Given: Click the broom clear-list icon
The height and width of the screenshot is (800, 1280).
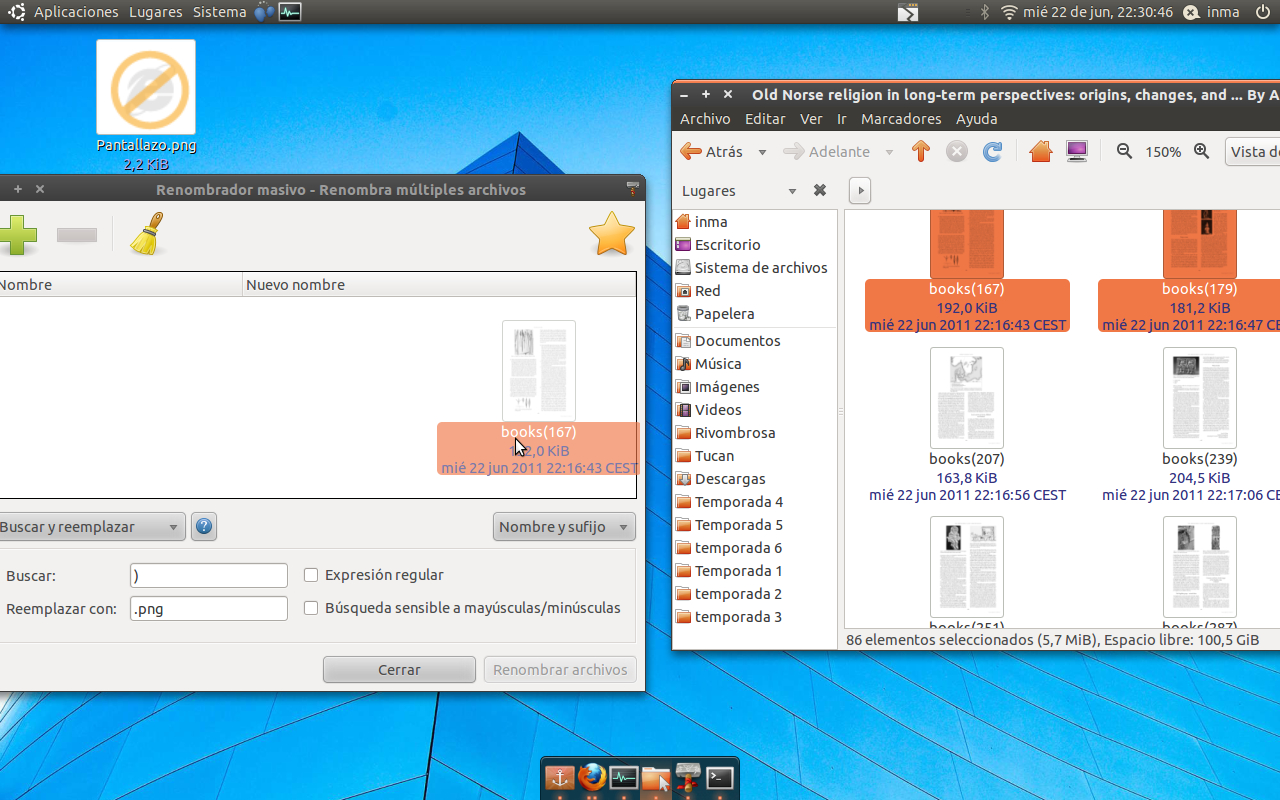Looking at the screenshot, I should (148, 234).
